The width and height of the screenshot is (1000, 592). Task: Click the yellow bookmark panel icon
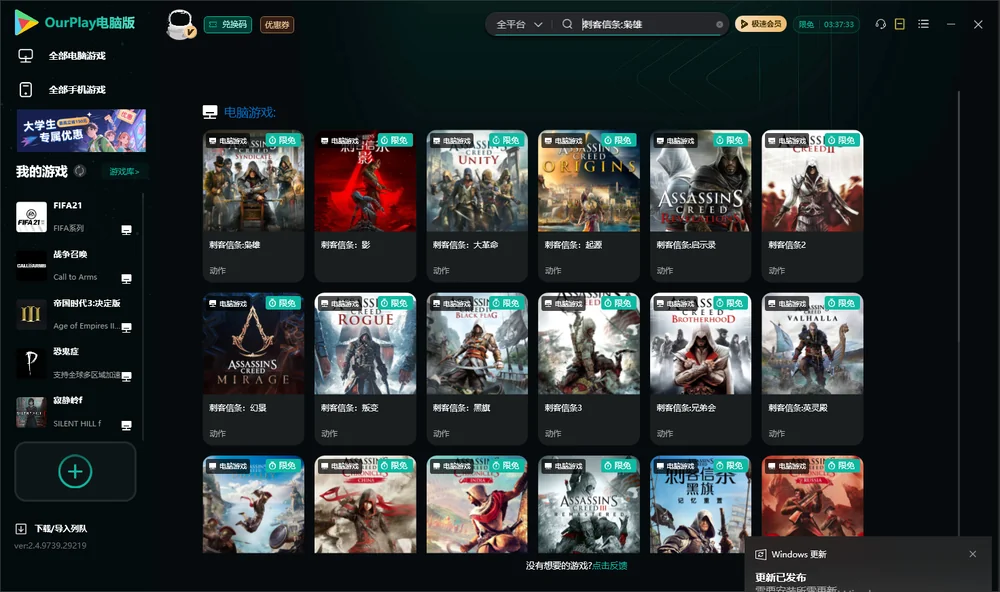(x=900, y=24)
